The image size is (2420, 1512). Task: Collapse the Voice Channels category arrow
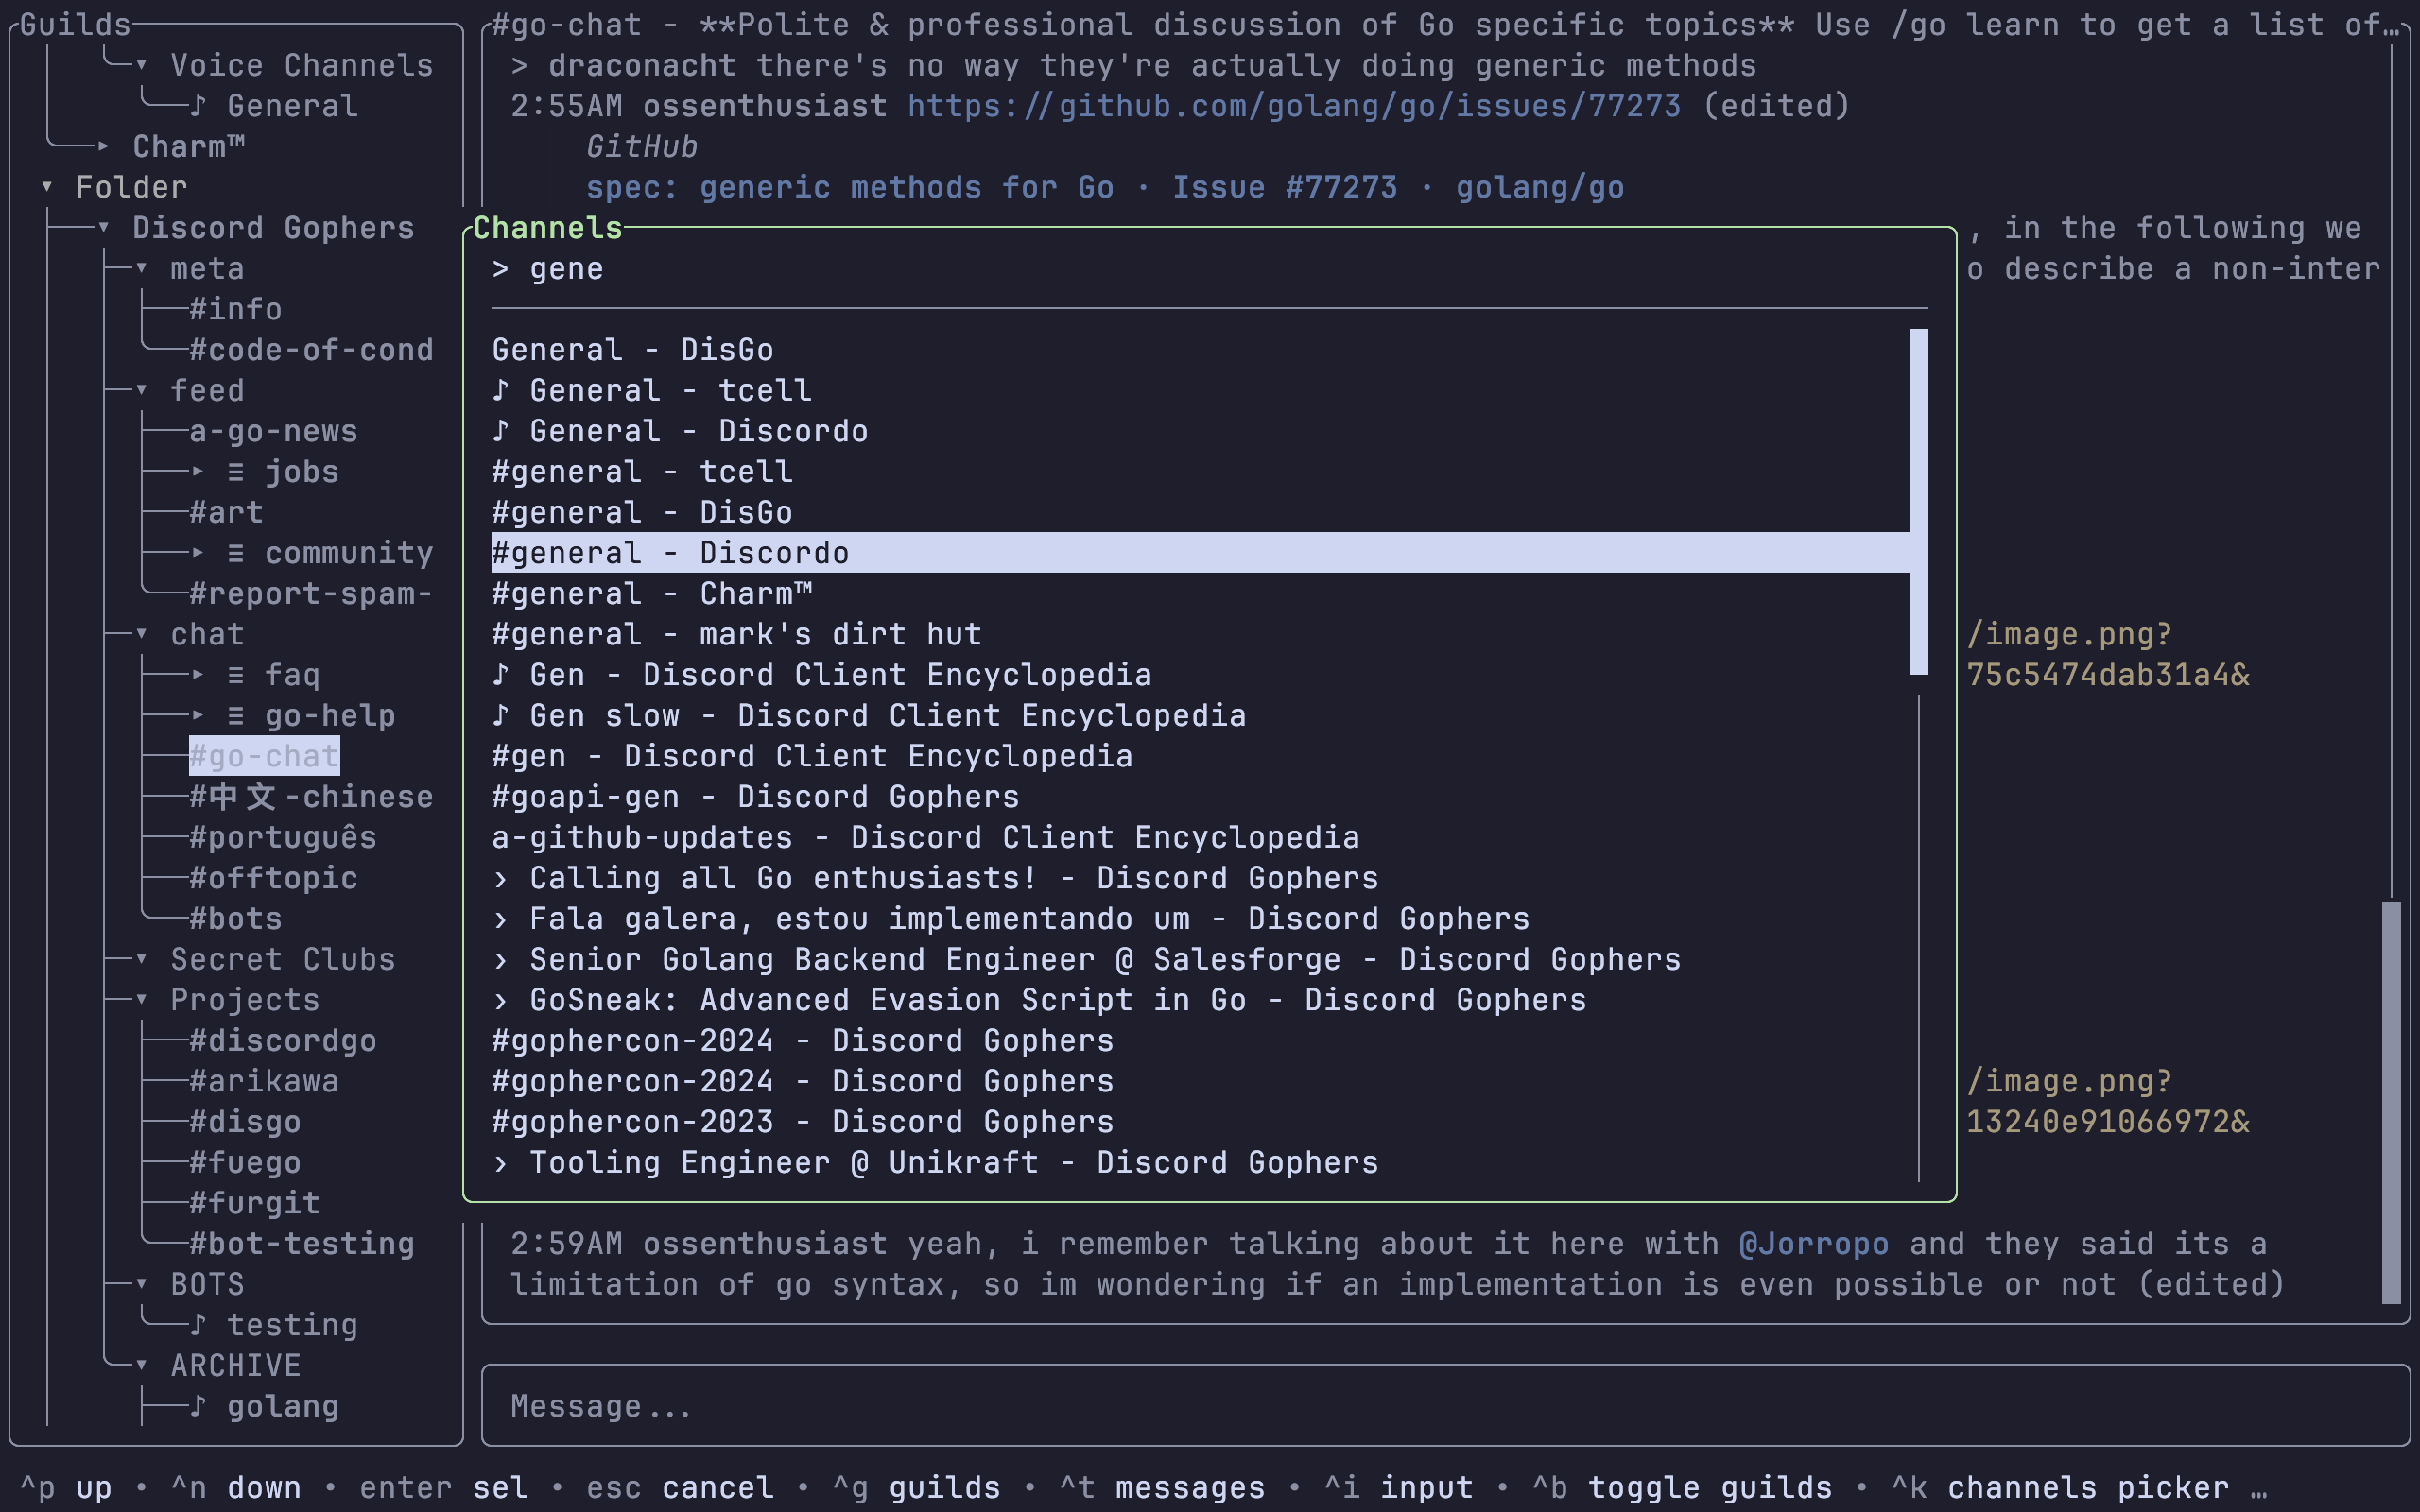[142, 66]
